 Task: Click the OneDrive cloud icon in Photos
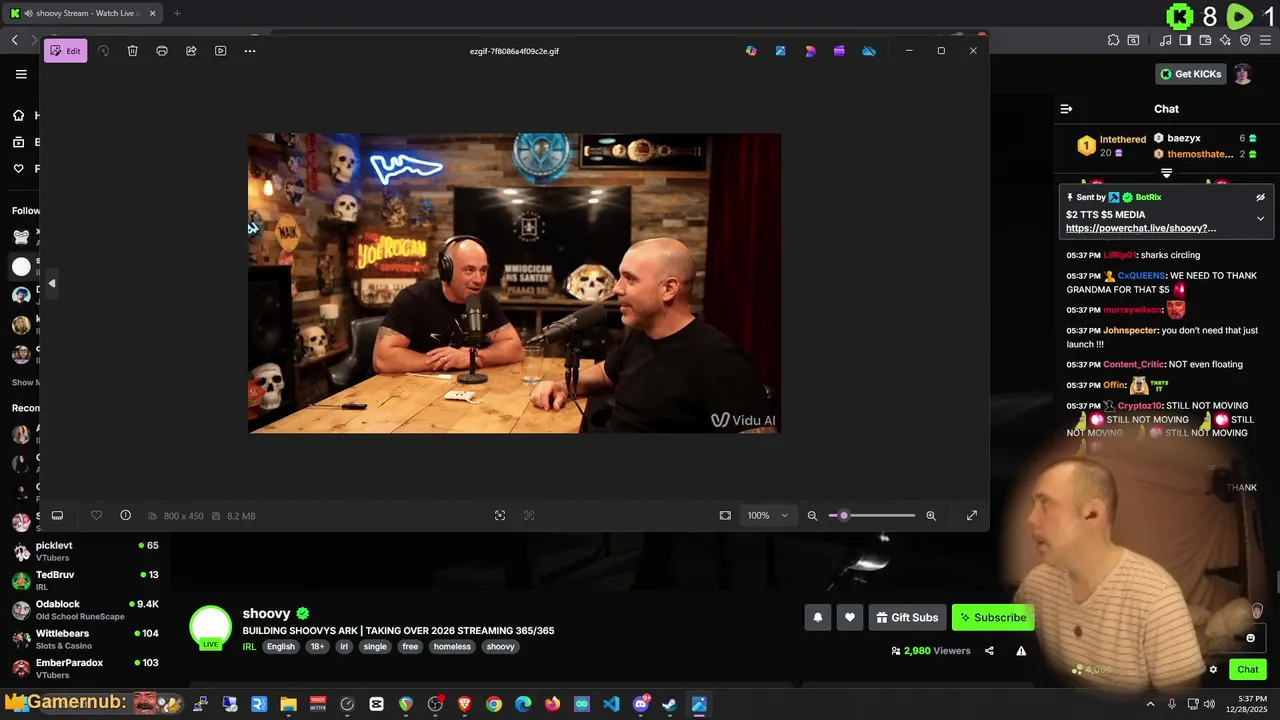pyautogui.click(x=869, y=51)
